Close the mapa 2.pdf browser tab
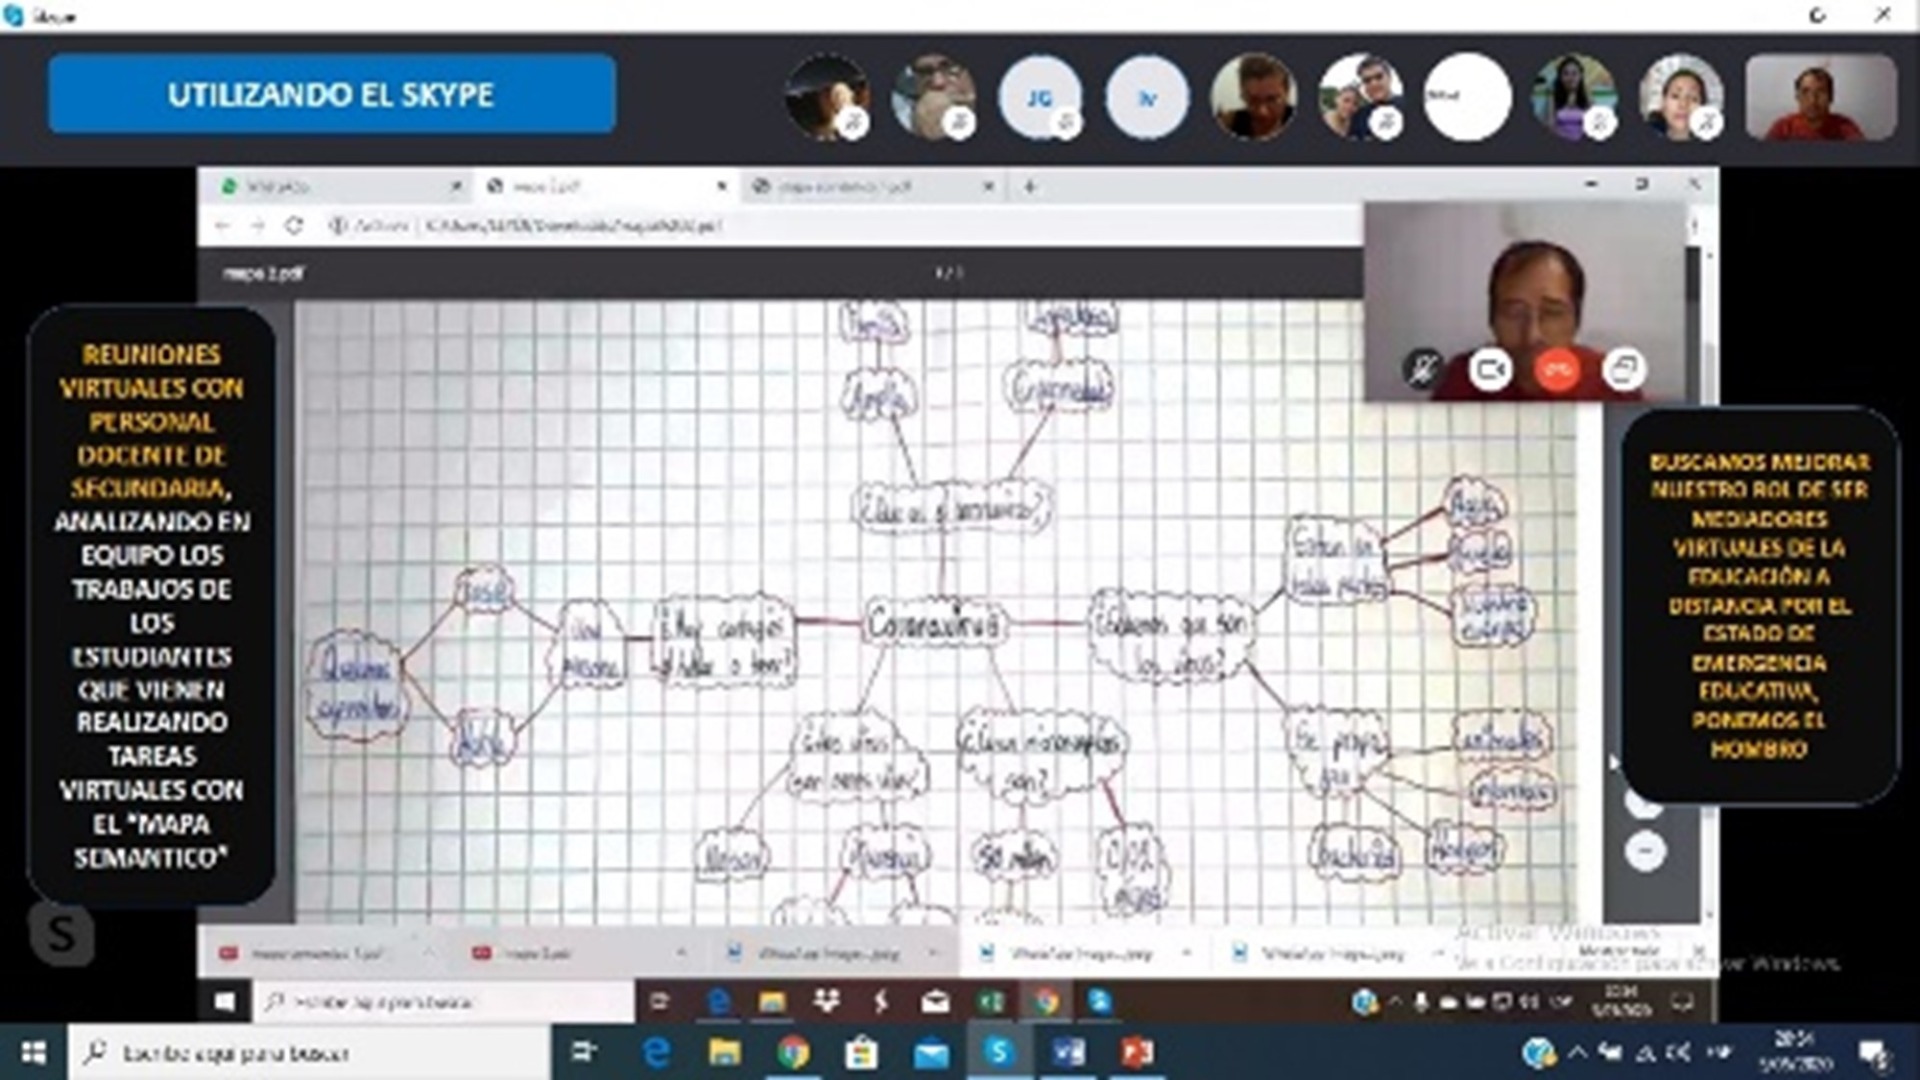The width and height of the screenshot is (1920, 1080). 721,186
